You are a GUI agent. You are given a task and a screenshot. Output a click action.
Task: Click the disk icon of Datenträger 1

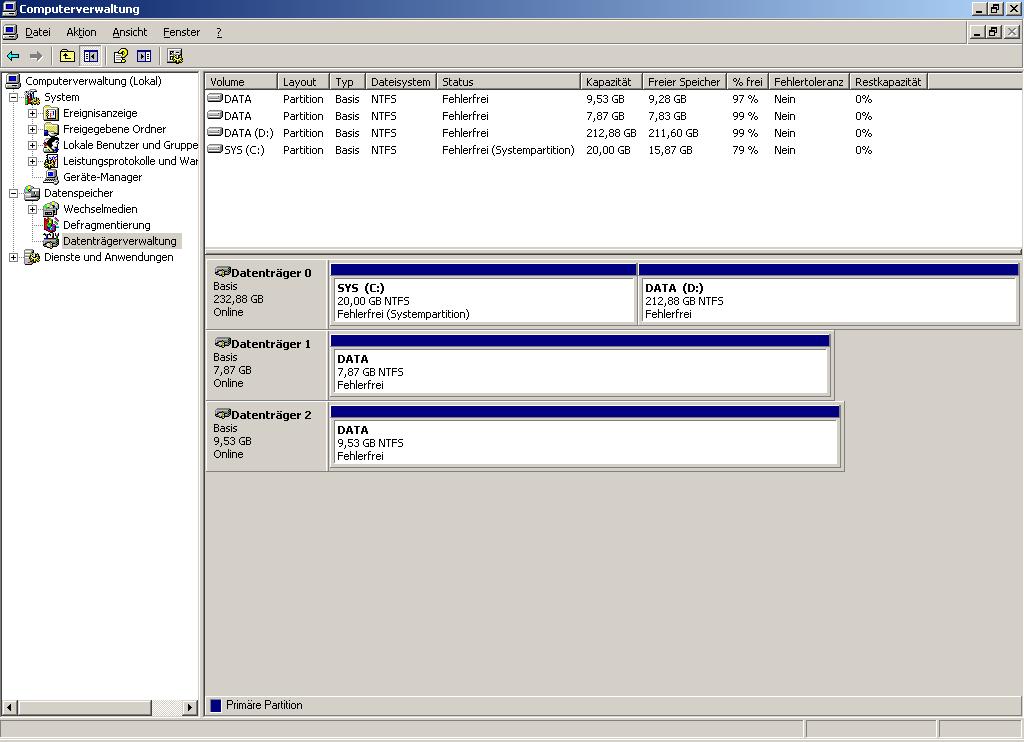[x=222, y=343]
